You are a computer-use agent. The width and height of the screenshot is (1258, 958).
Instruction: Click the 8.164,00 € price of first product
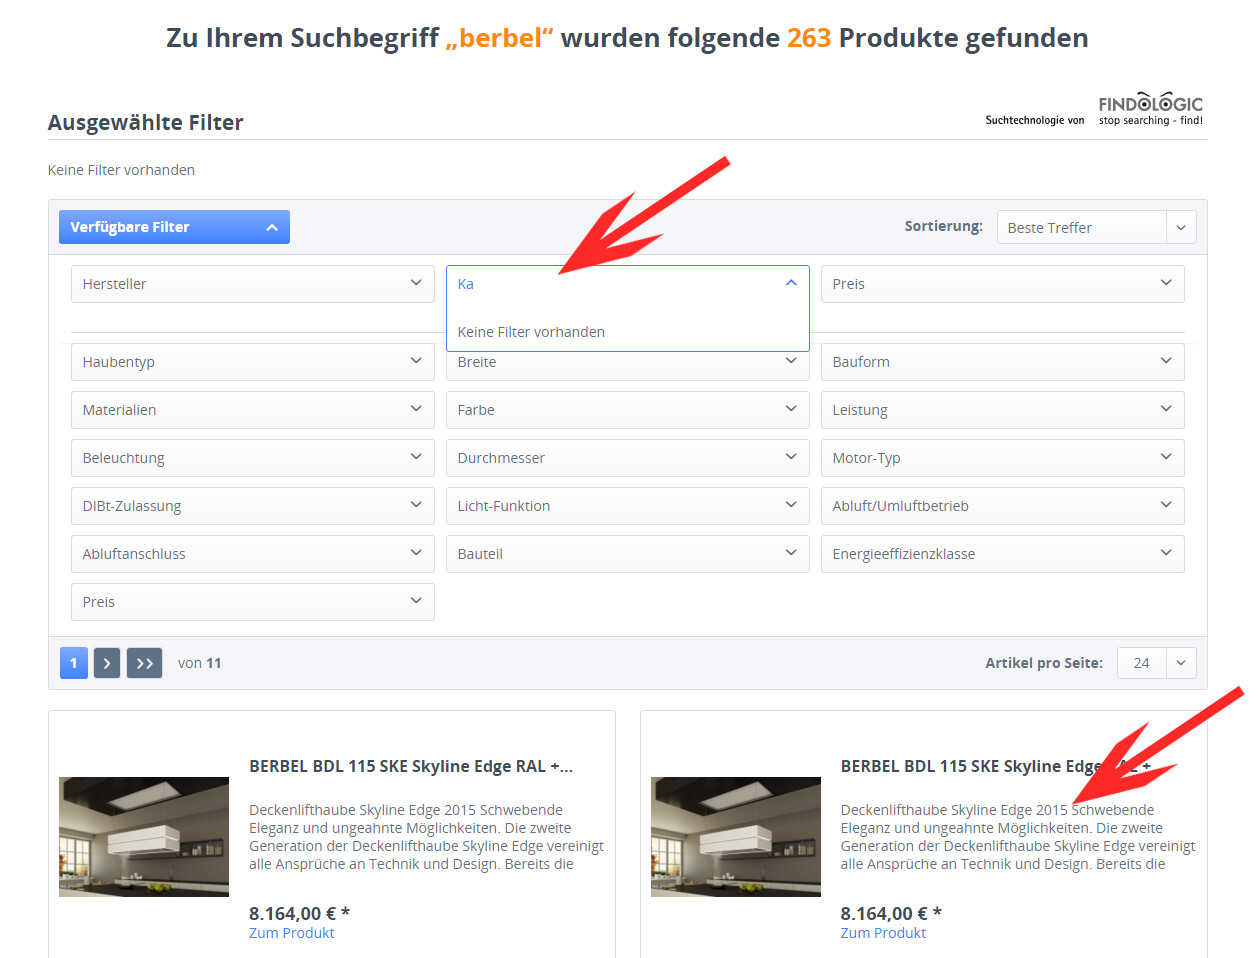(x=299, y=913)
